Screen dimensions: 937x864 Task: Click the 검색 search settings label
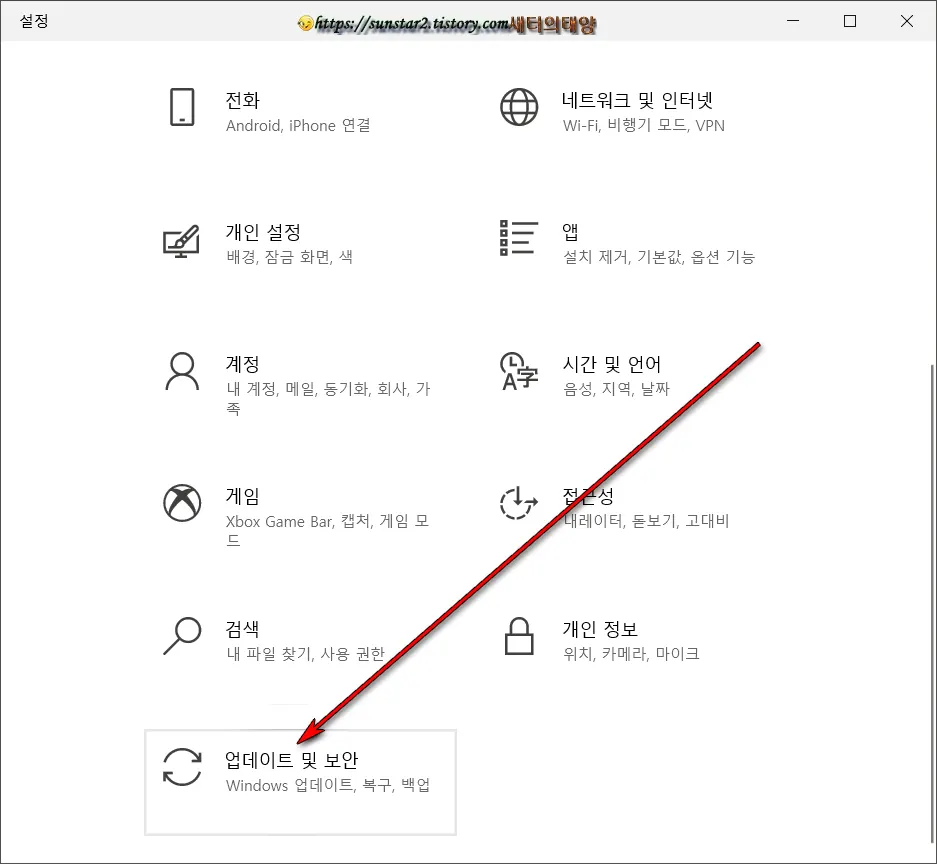point(243,627)
